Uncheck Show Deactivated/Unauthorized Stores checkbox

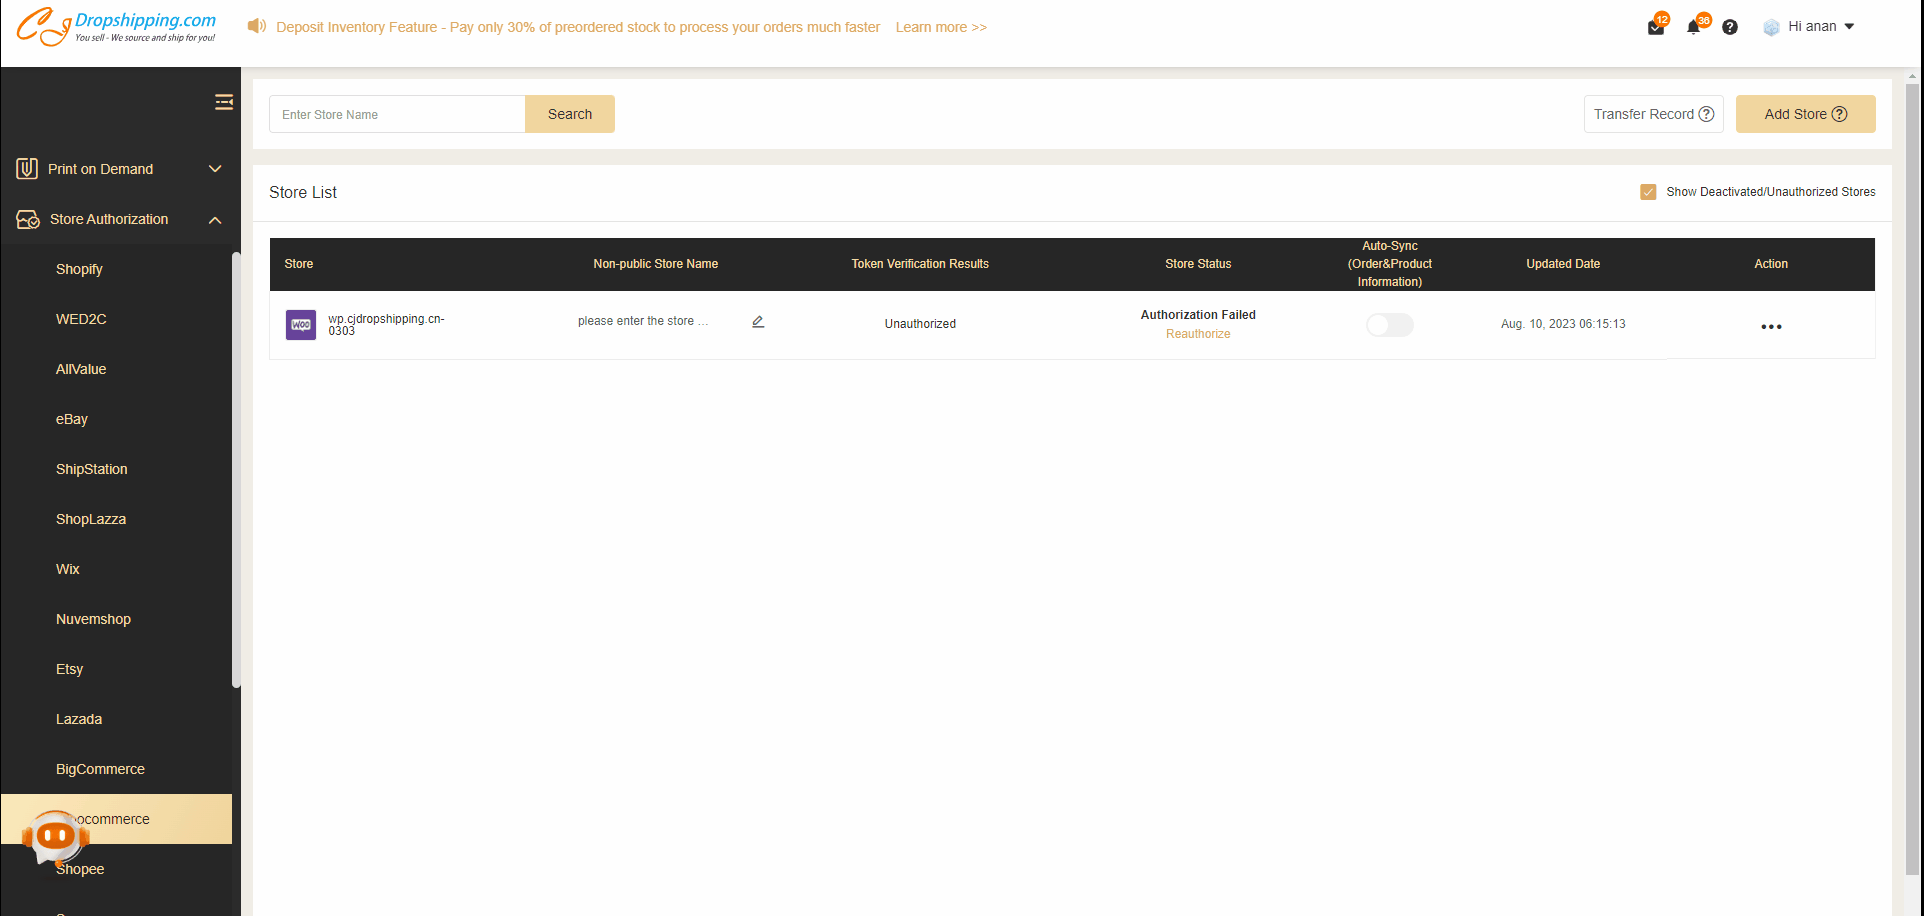[1648, 192]
